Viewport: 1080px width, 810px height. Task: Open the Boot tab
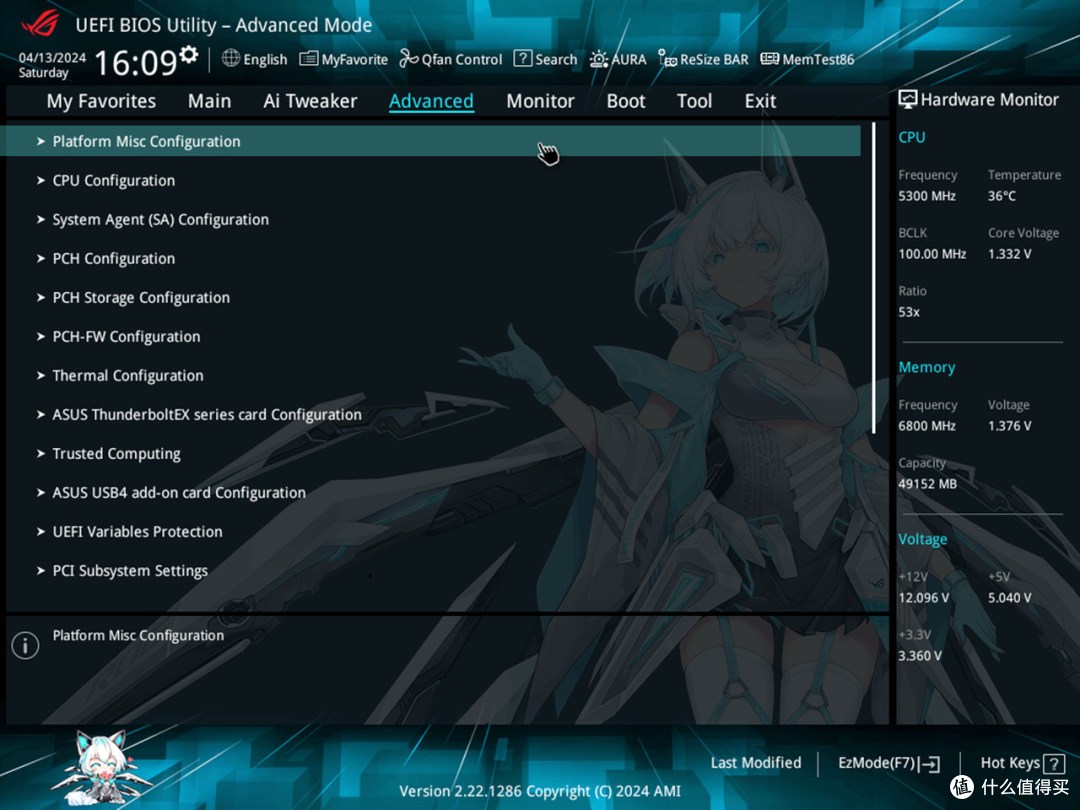coord(625,101)
